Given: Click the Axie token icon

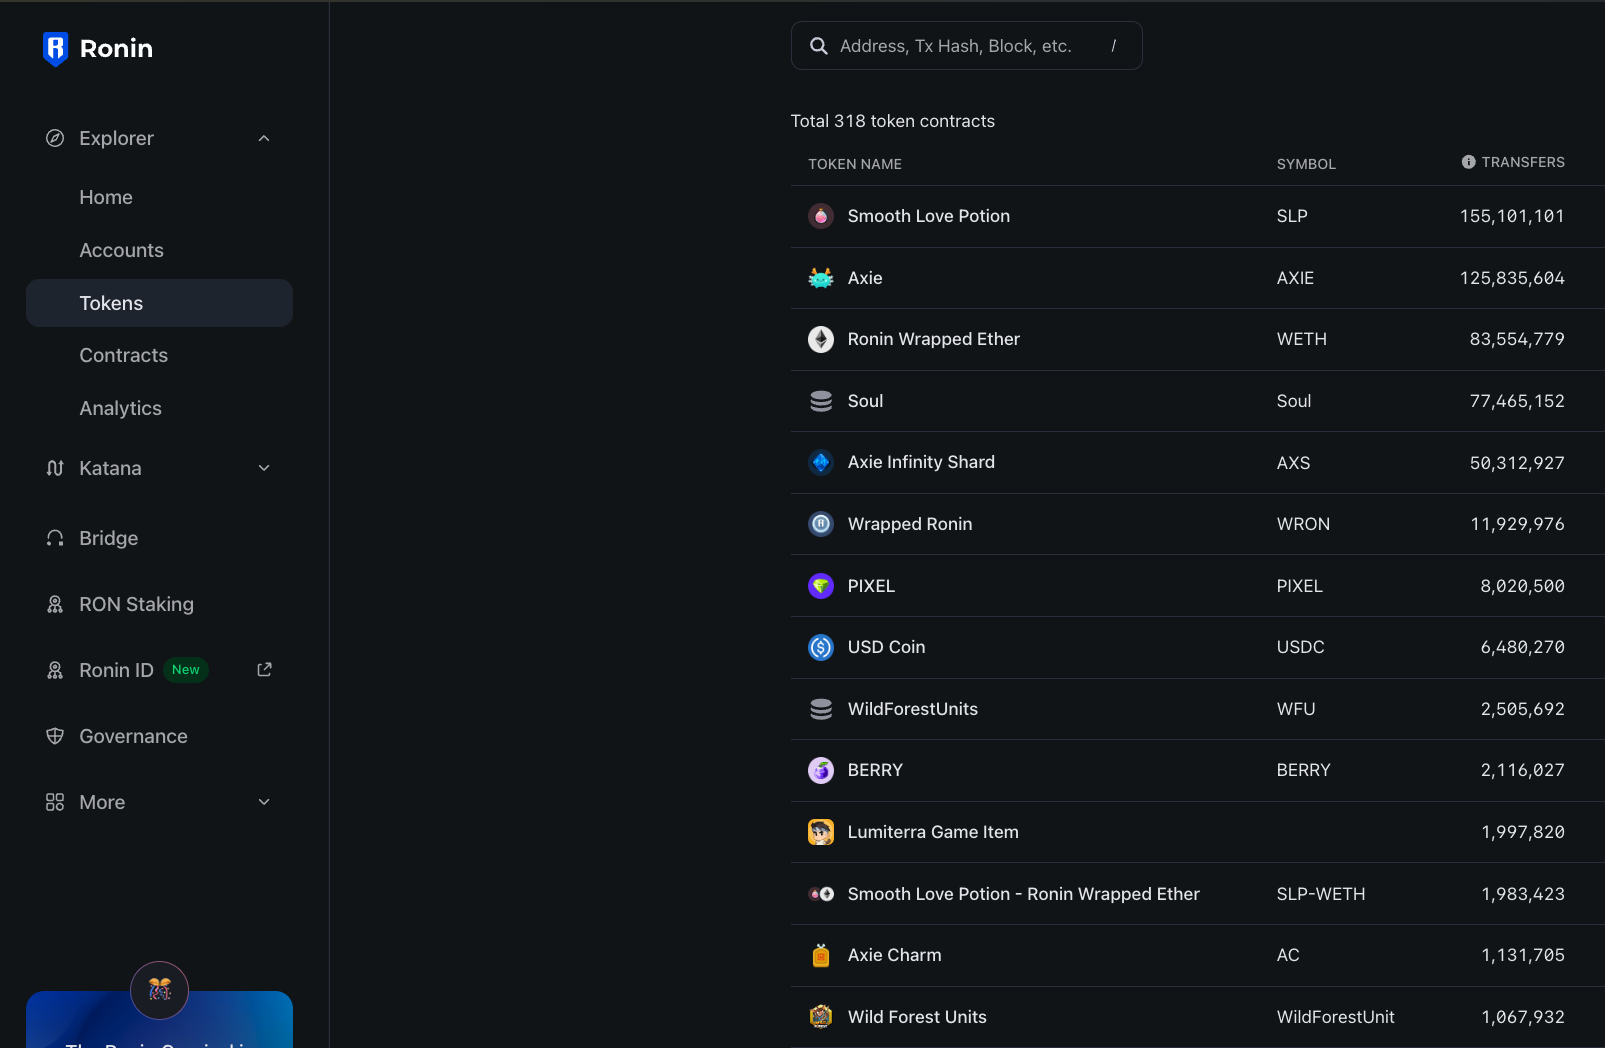Looking at the screenshot, I should tap(821, 278).
